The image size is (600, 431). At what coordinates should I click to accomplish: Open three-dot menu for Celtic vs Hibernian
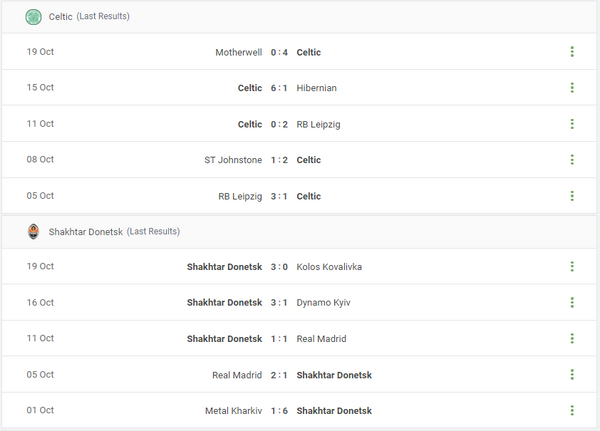[x=572, y=88]
